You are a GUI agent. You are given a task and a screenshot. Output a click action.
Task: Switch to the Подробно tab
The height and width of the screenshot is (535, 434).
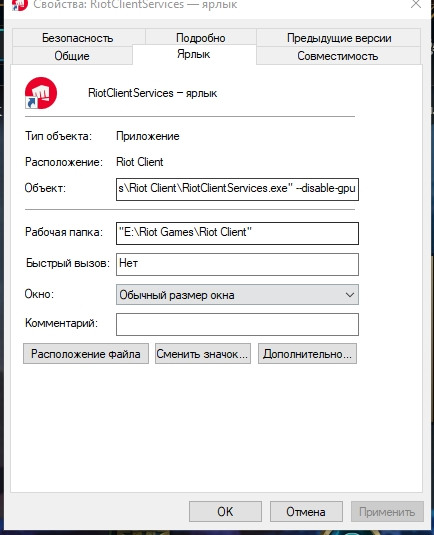(x=201, y=38)
